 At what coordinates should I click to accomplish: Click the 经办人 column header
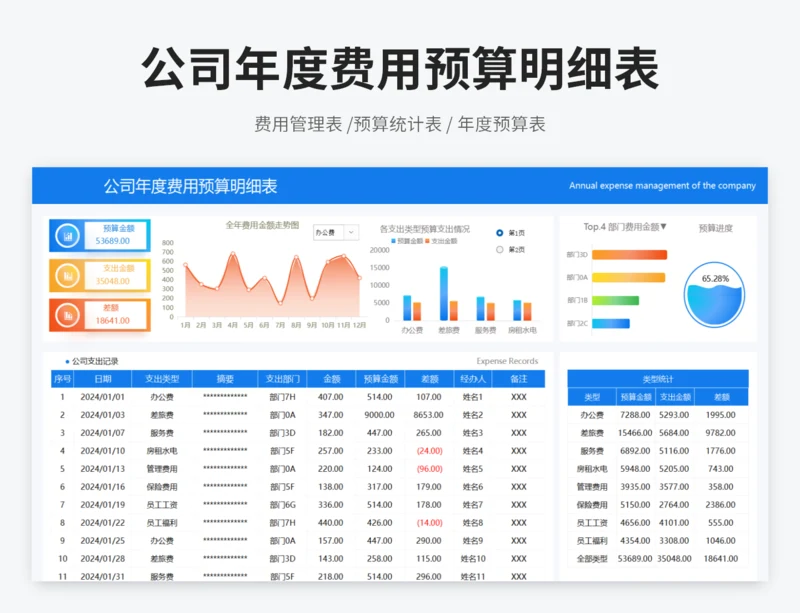(x=473, y=379)
